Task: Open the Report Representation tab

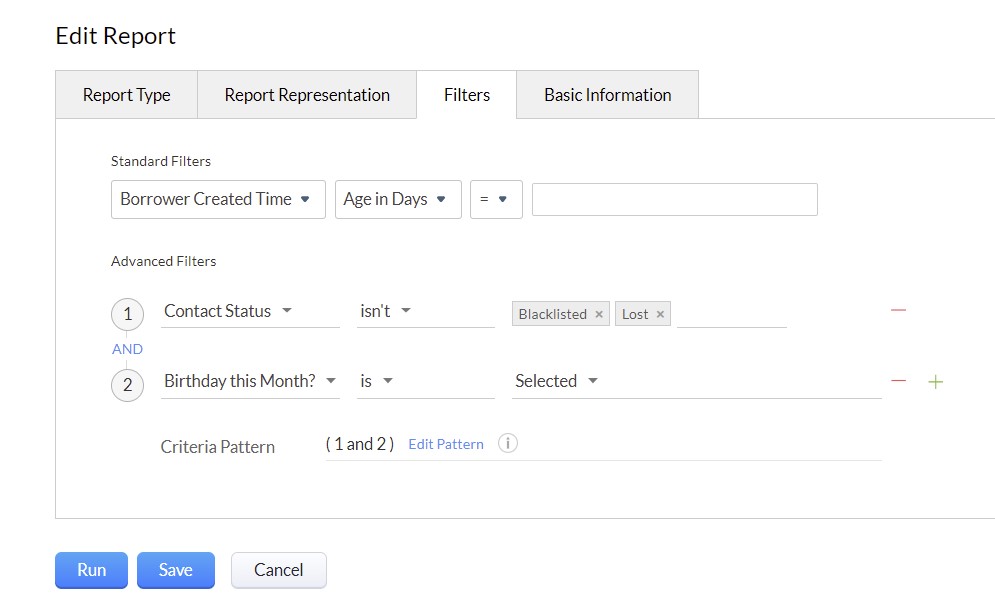Action: pyautogui.click(x=307, y=95)
